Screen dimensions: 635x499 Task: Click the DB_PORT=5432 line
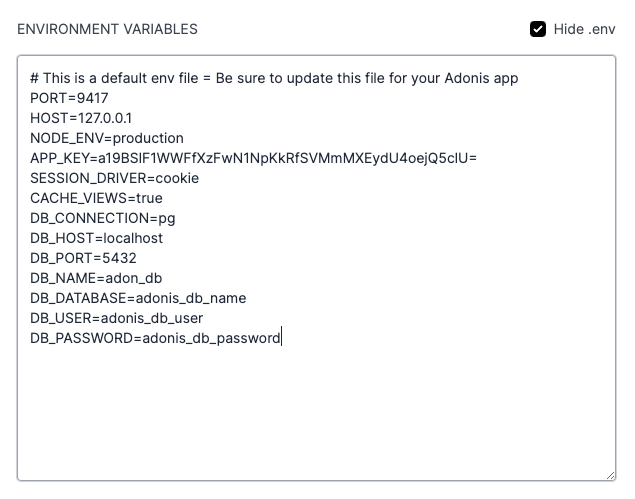(83, 258)
